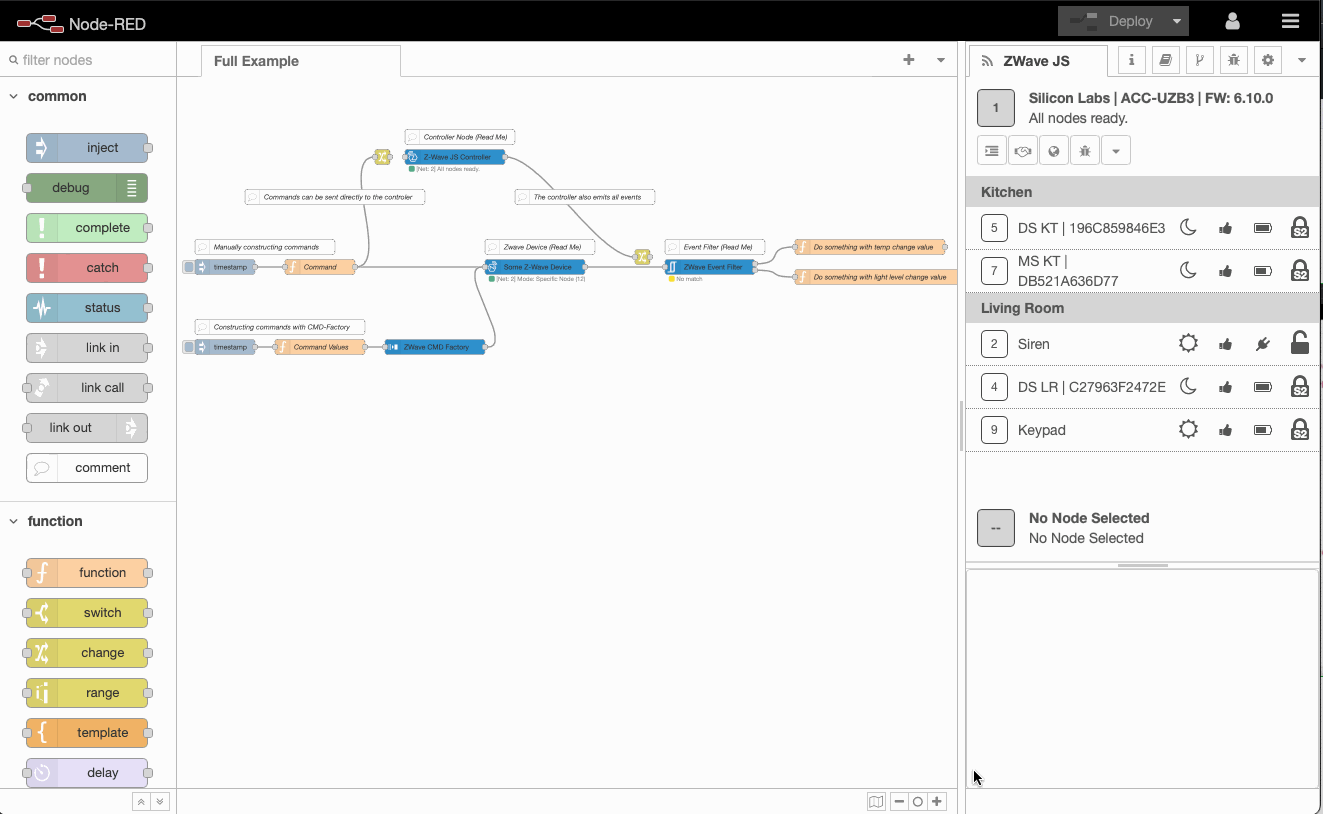1323x814 pixels.
Task: Select the ZWave JS sidebar tab
Action: pos(1037,61)
